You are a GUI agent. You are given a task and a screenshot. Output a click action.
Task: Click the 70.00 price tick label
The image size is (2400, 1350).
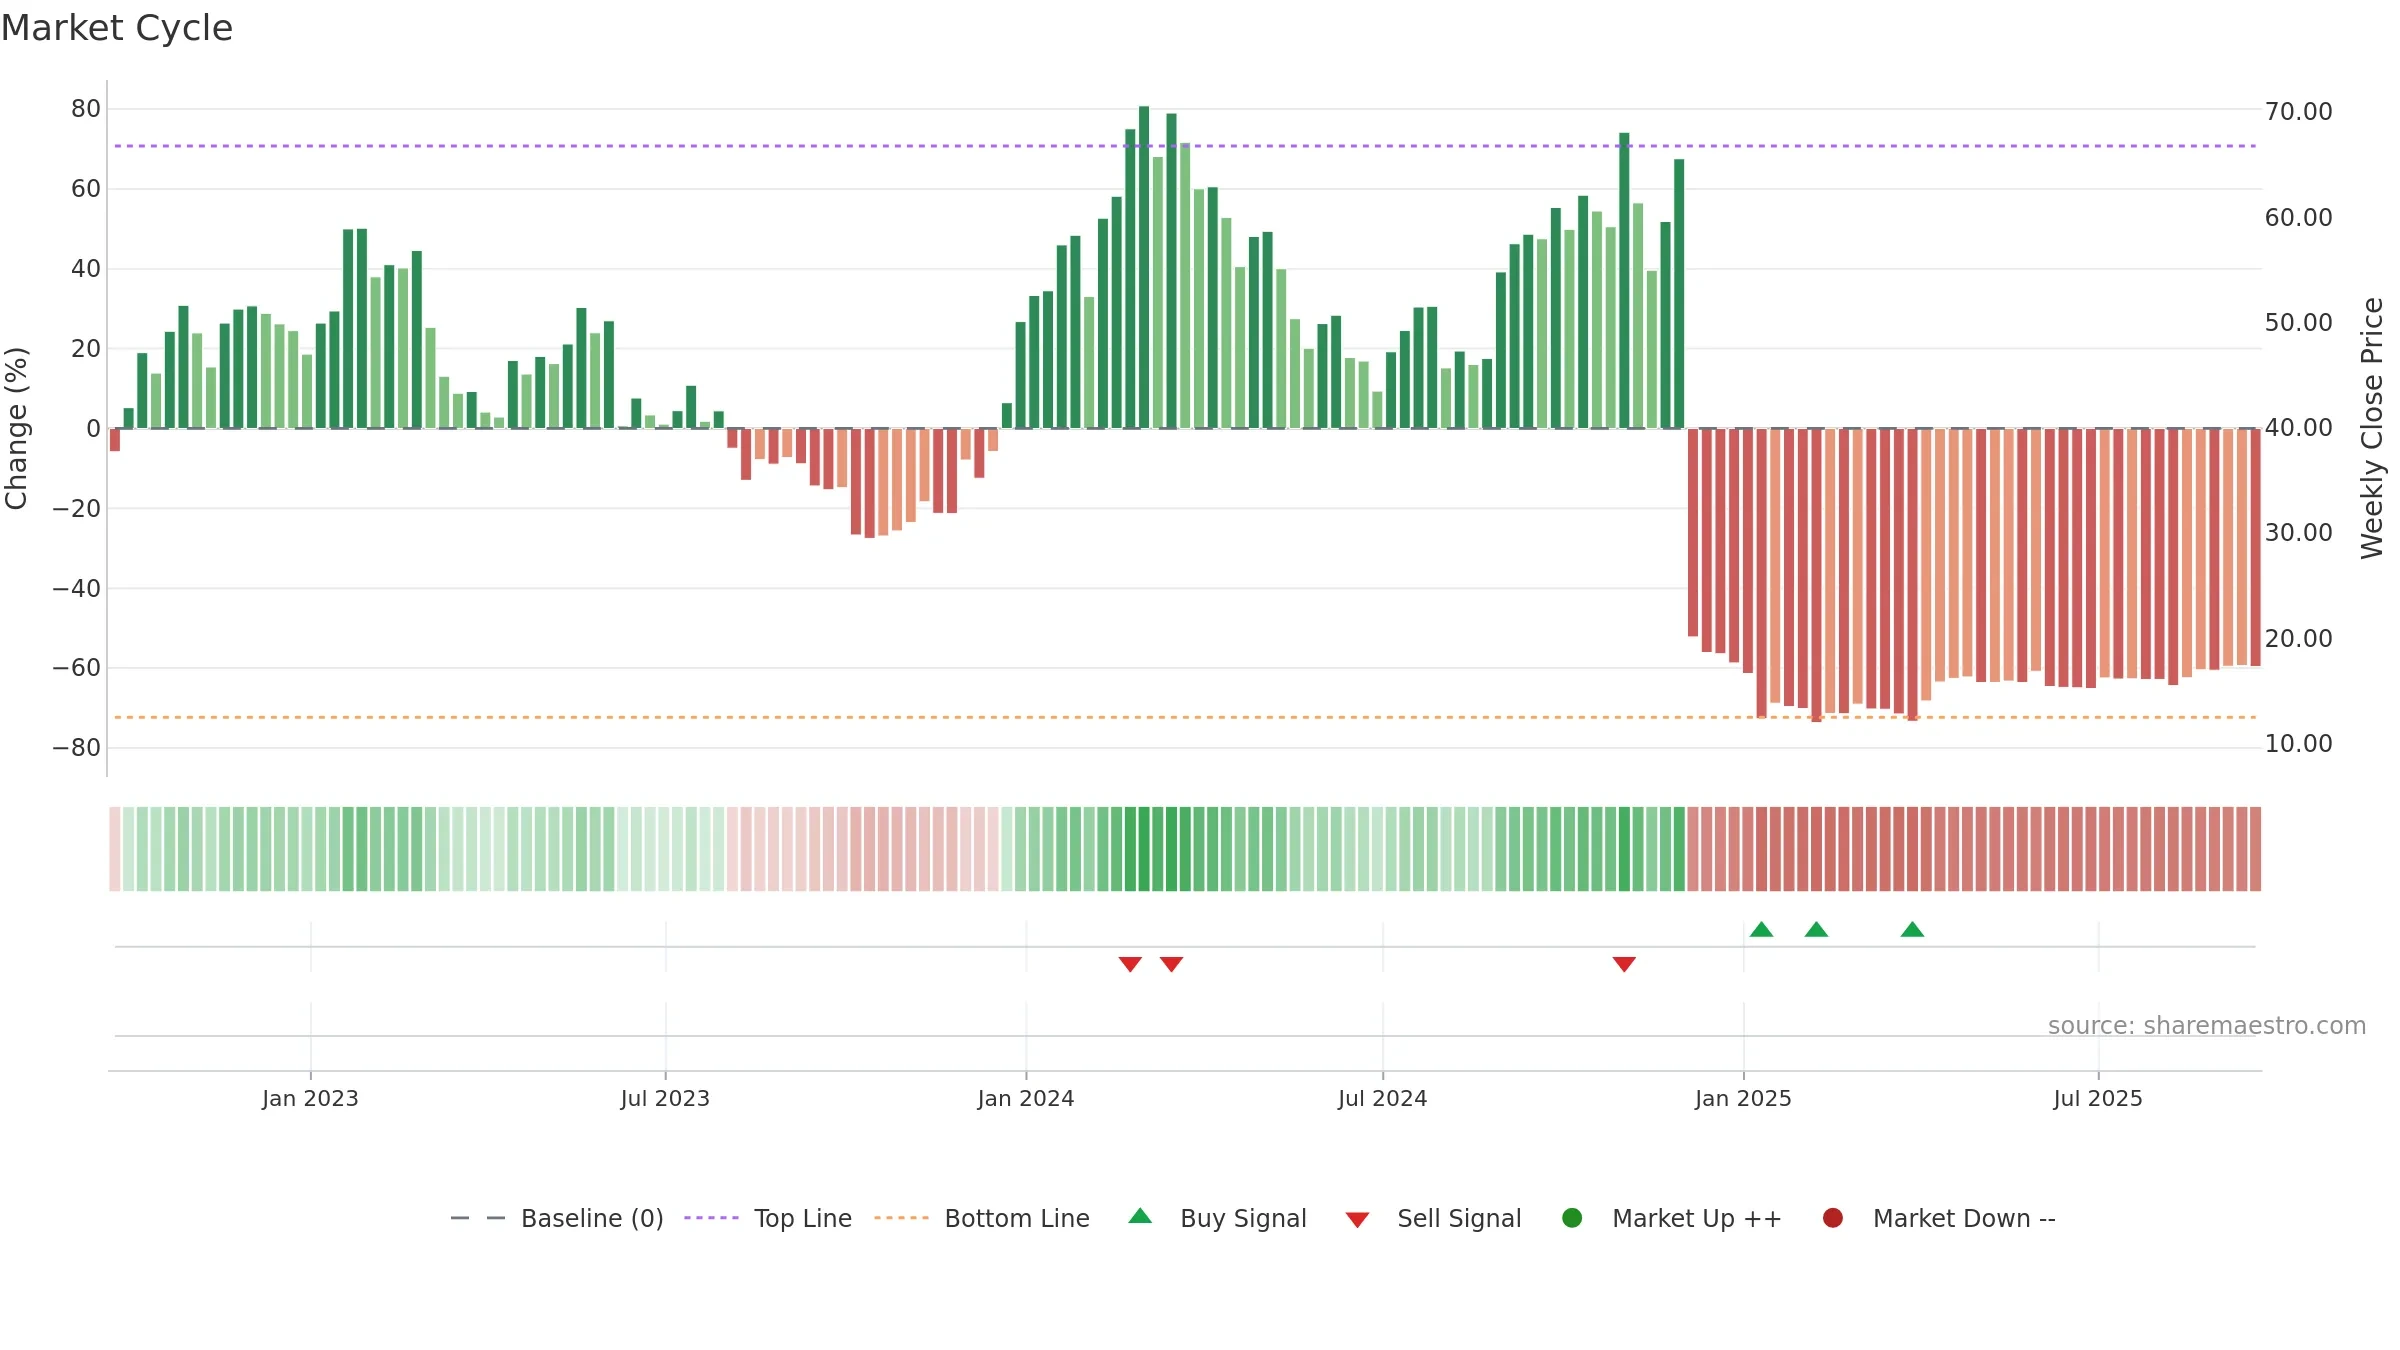(x=2298, y=112)
